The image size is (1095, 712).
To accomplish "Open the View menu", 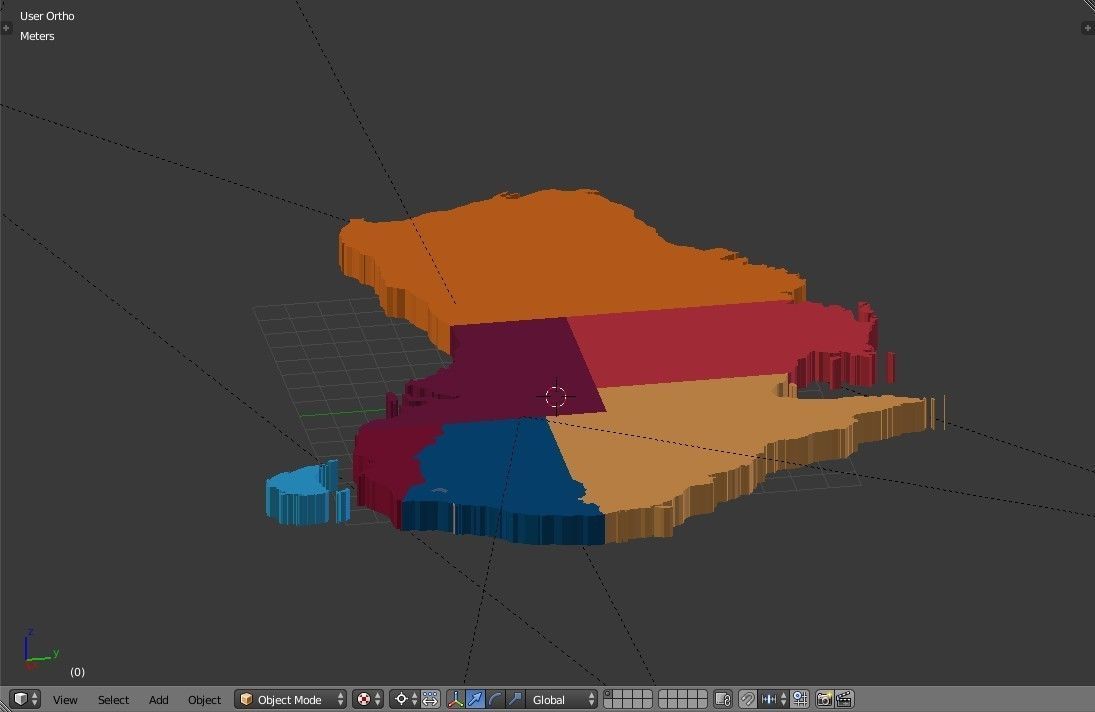I will tap(66, 699).
